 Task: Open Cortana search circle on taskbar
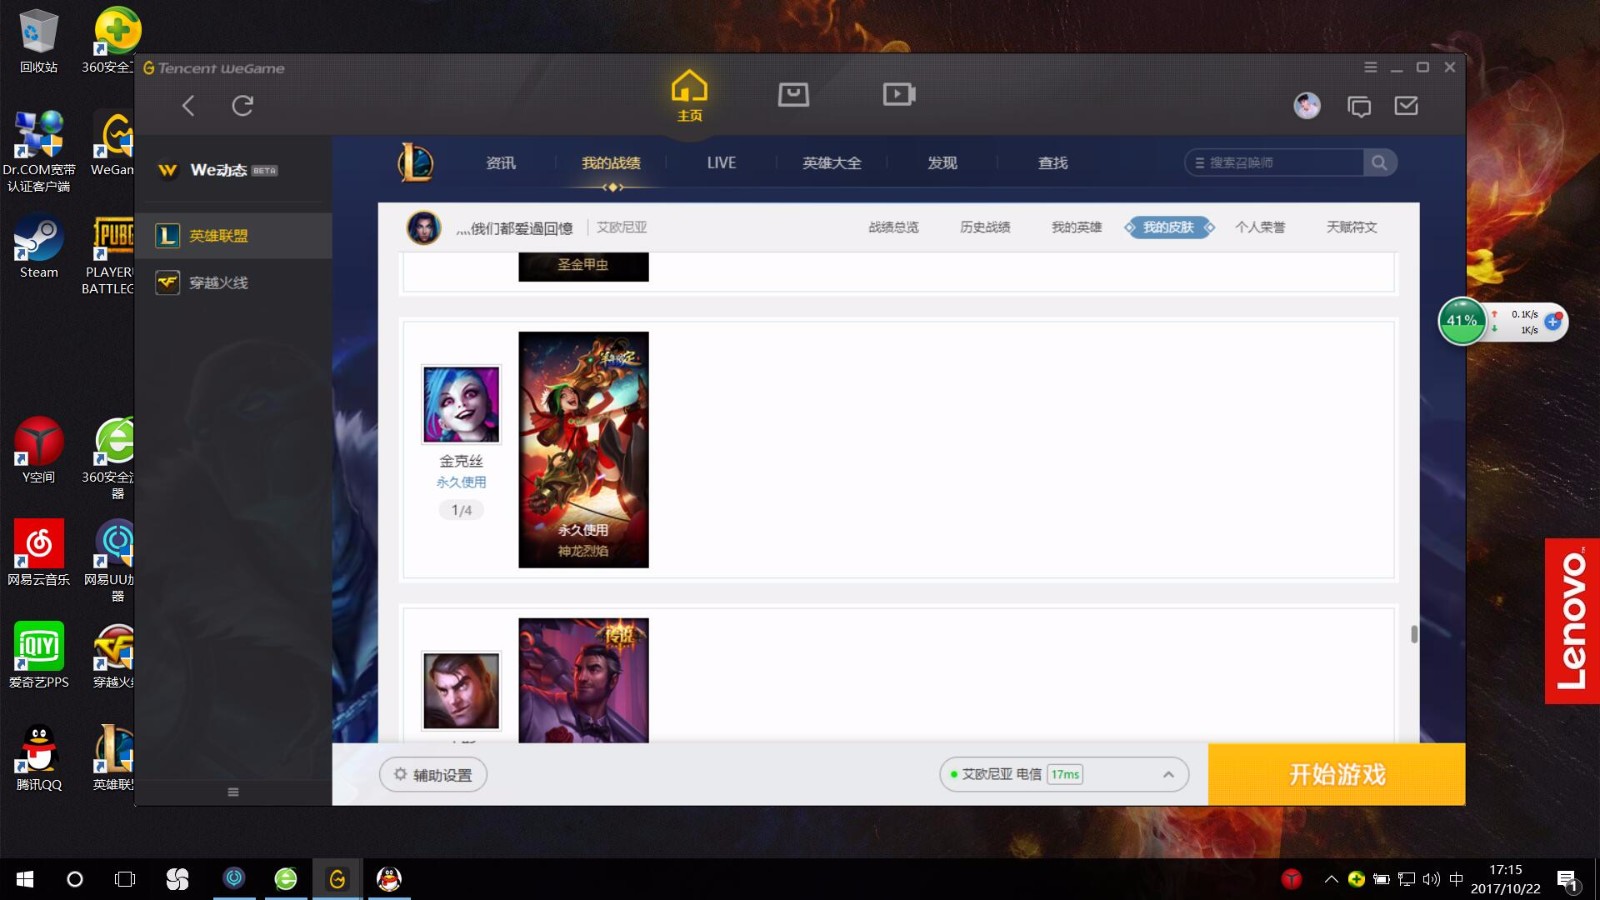(x=75, y=879)
